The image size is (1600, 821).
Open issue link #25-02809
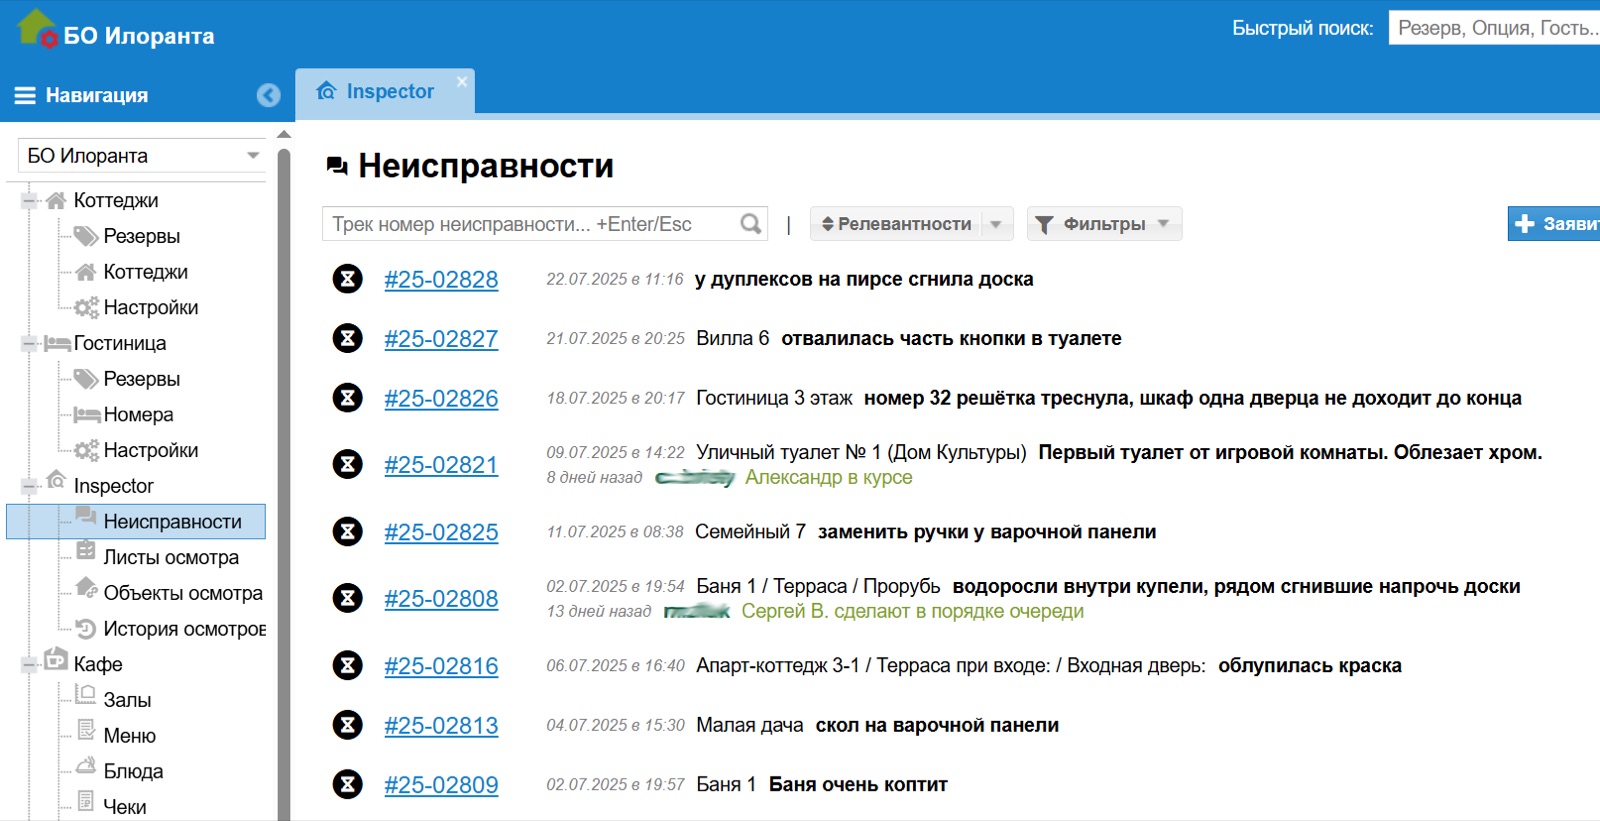click(x=441, y=785)
